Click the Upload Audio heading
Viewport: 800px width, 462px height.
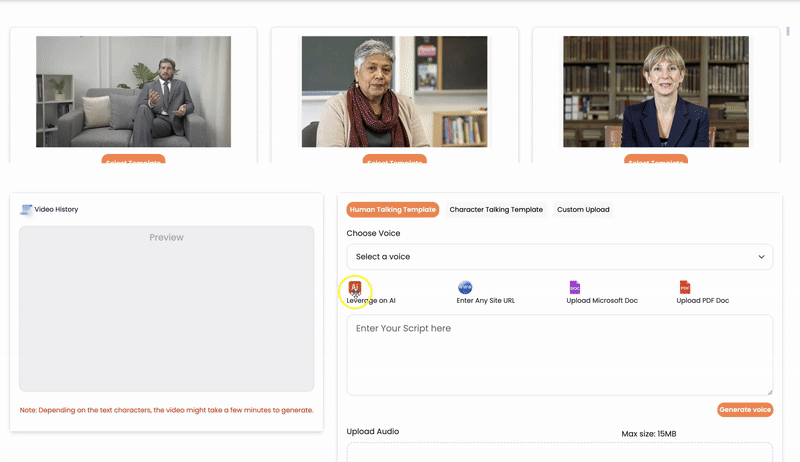(x=372, y=431)
